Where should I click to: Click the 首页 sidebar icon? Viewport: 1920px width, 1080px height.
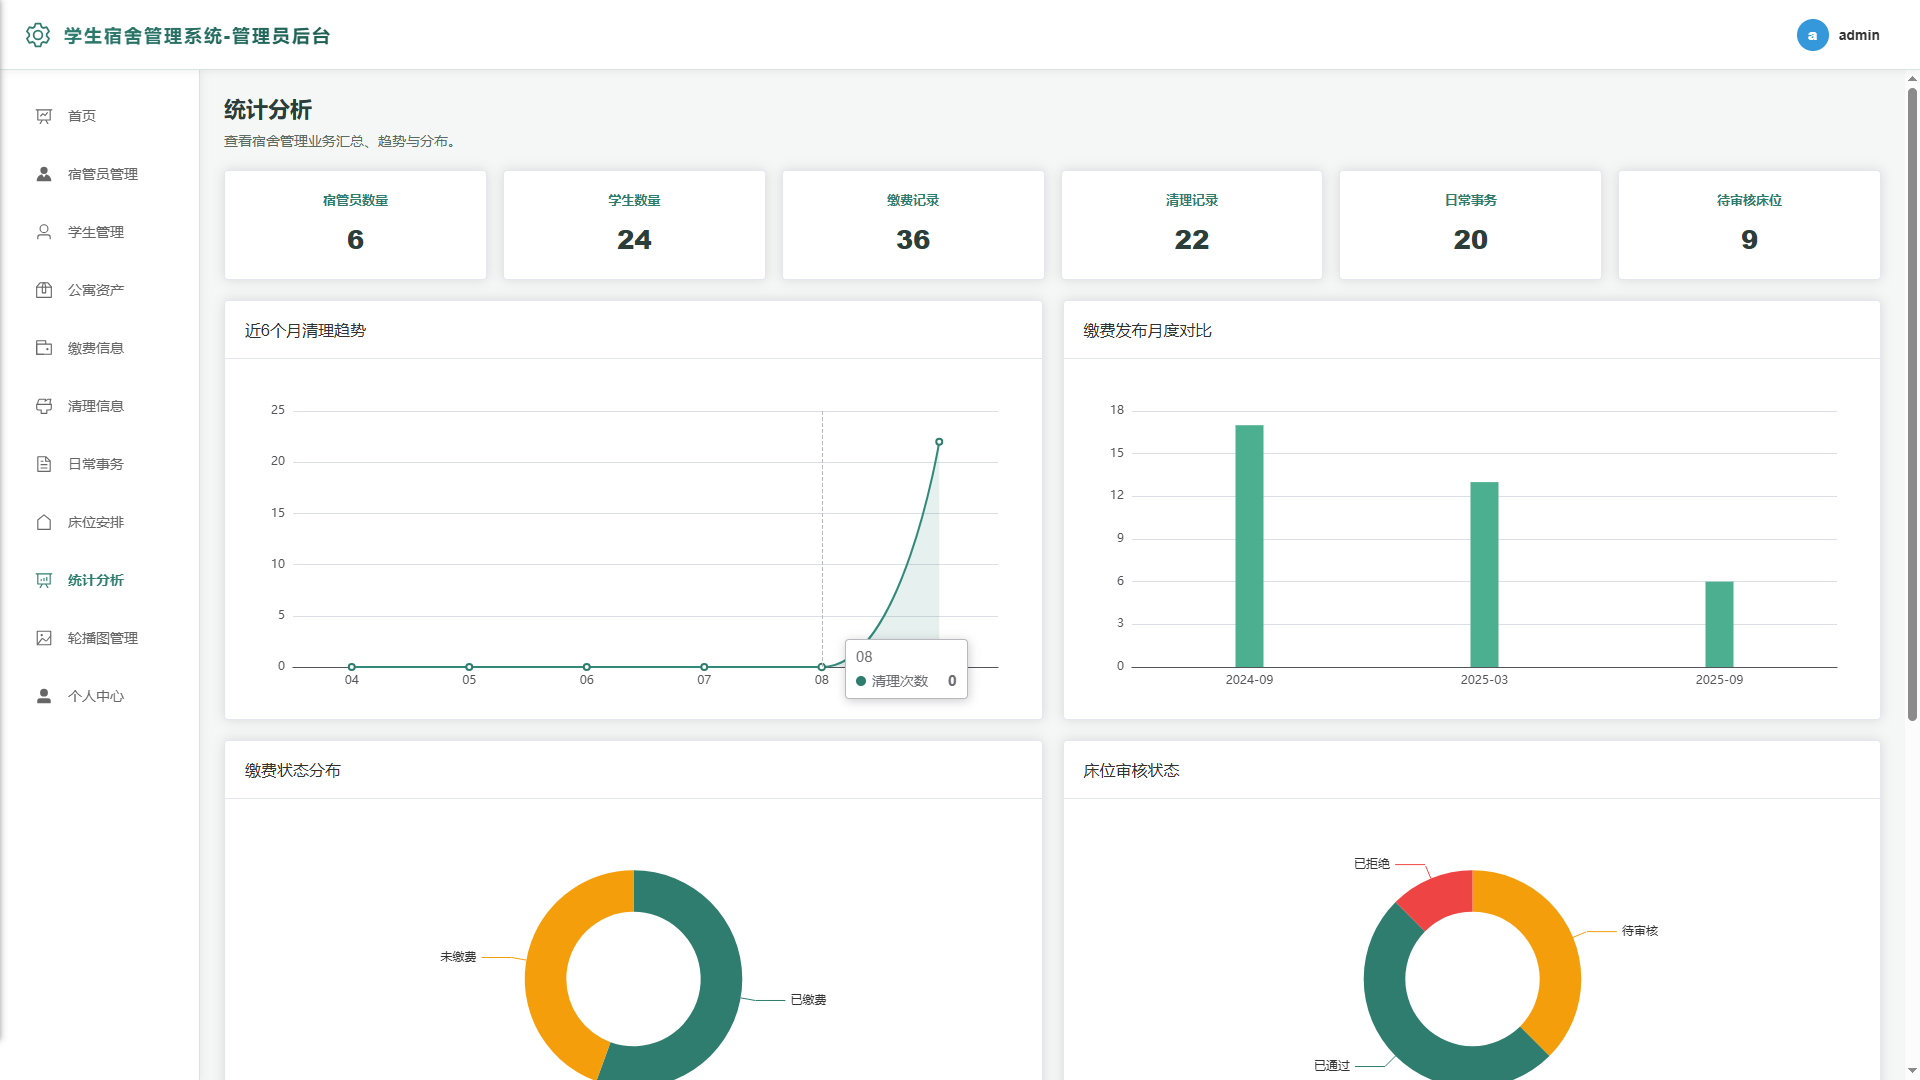pyautogui.click(x=44, y=116)
